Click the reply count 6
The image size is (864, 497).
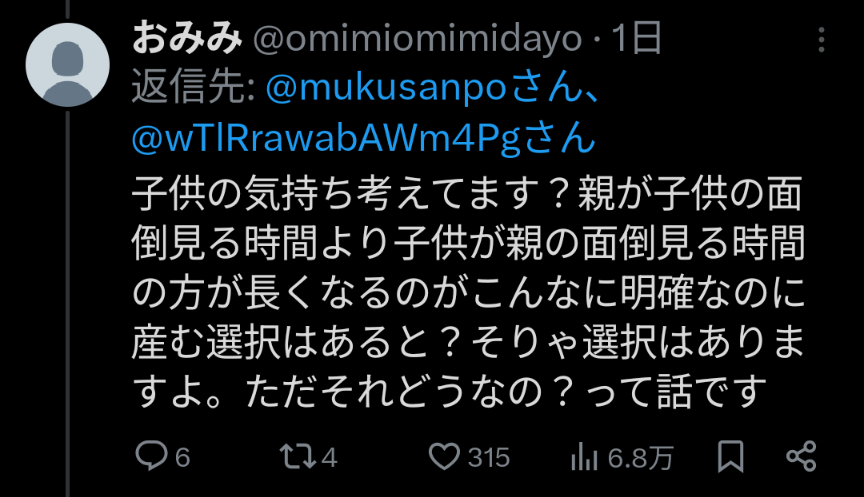click(x=182, y=457)
